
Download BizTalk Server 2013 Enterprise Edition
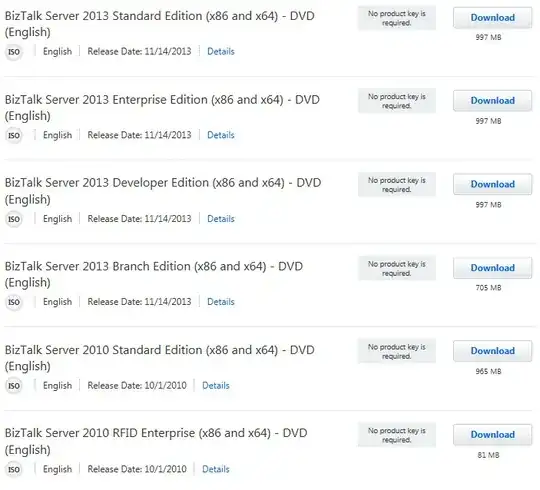[492, 101]
